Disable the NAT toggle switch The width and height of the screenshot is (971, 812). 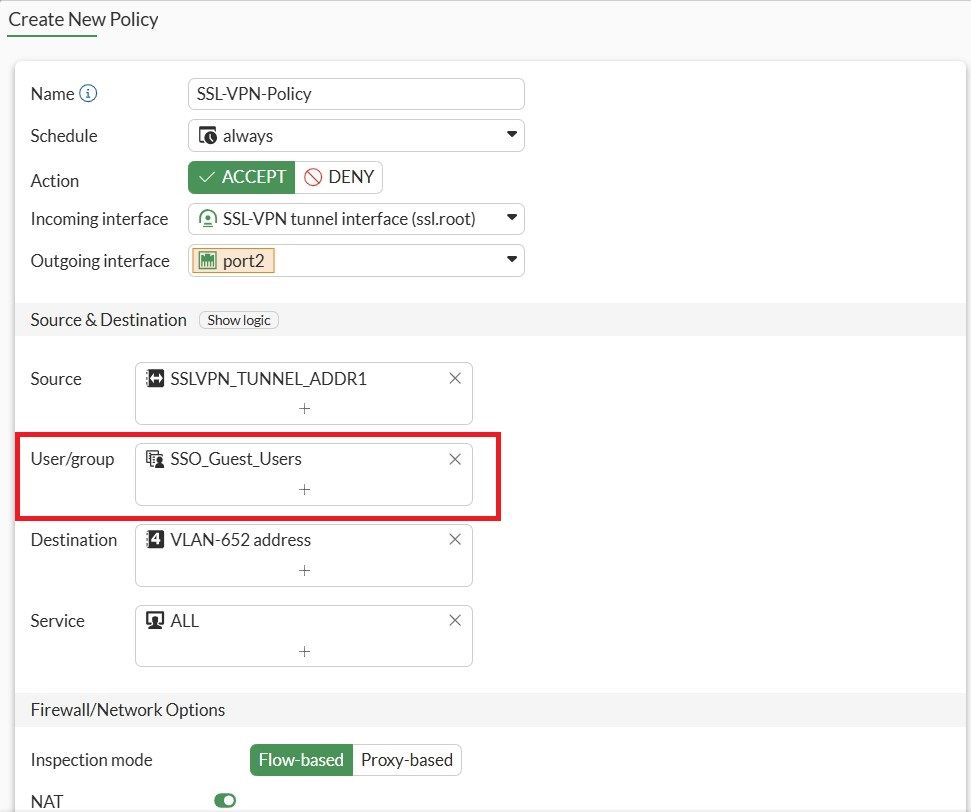click(224, 800)
